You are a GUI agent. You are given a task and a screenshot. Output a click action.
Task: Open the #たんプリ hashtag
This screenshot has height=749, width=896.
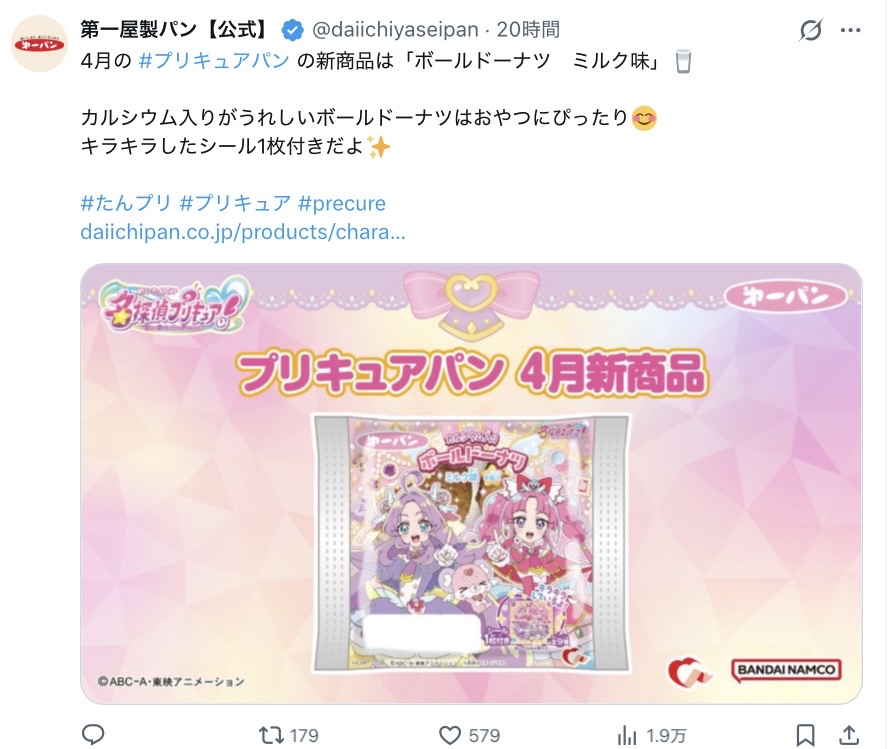coord(126,203)
